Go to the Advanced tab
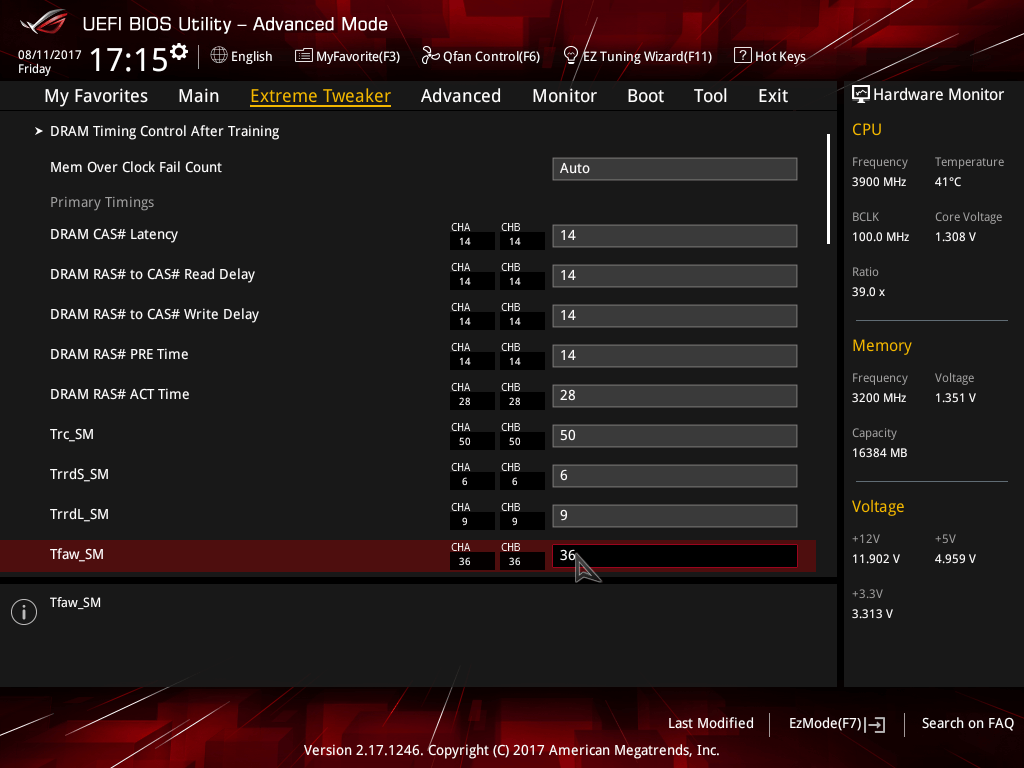This screenshot has width=1024, height=768. click(460, 96)
